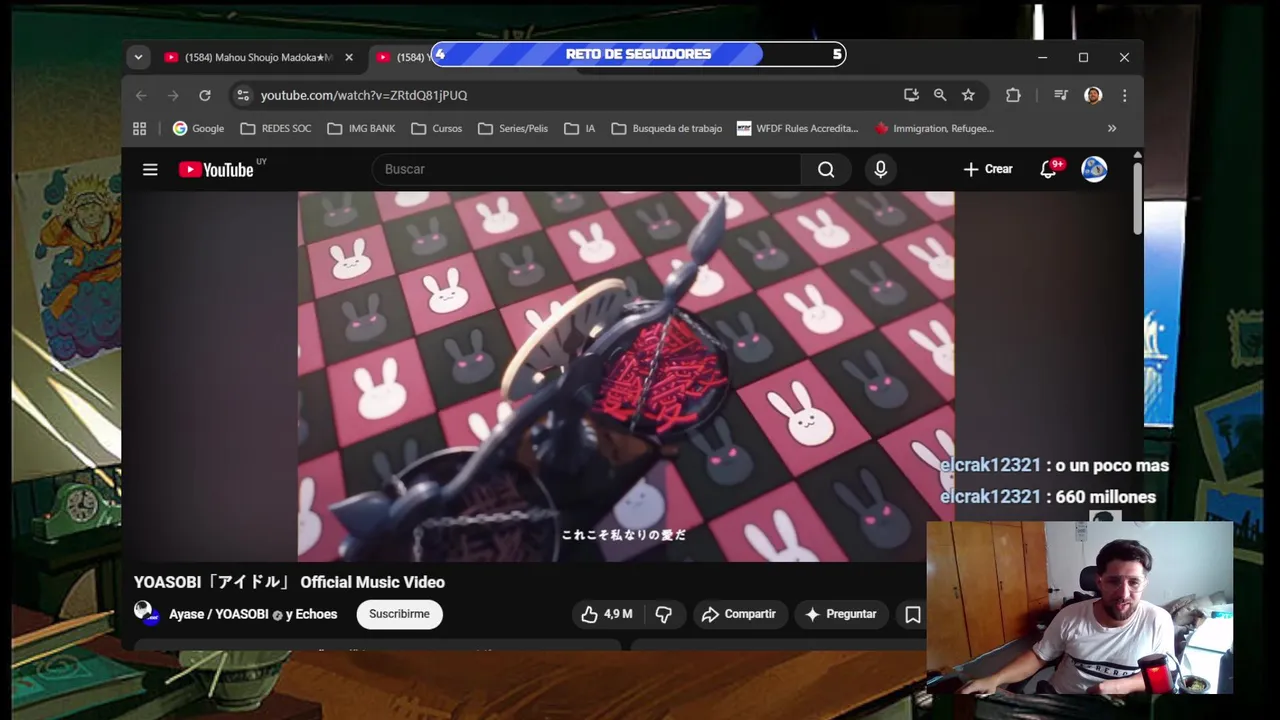
Task: Go forward to the next page
Action: [x=173, y=95]
